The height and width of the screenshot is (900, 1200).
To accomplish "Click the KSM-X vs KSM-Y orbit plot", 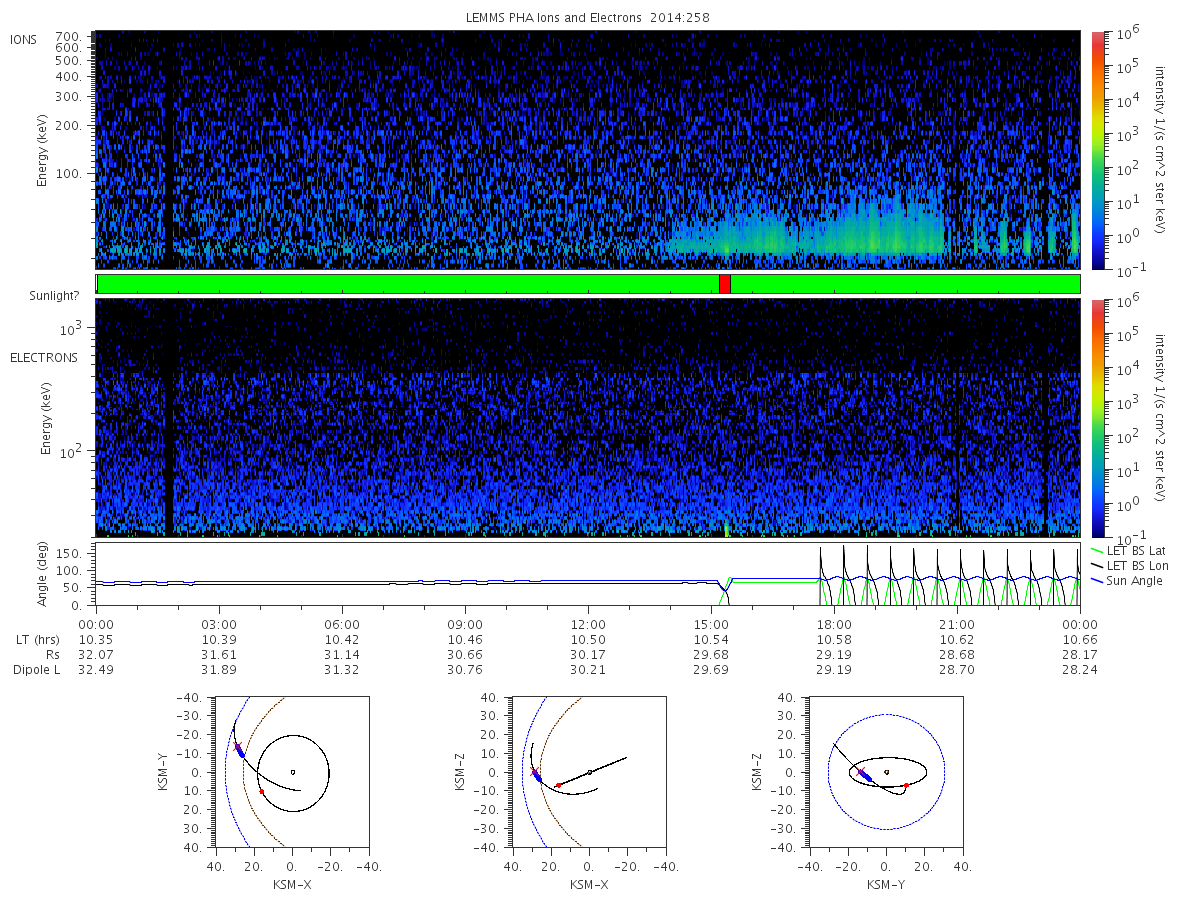I will click(291, 771).
